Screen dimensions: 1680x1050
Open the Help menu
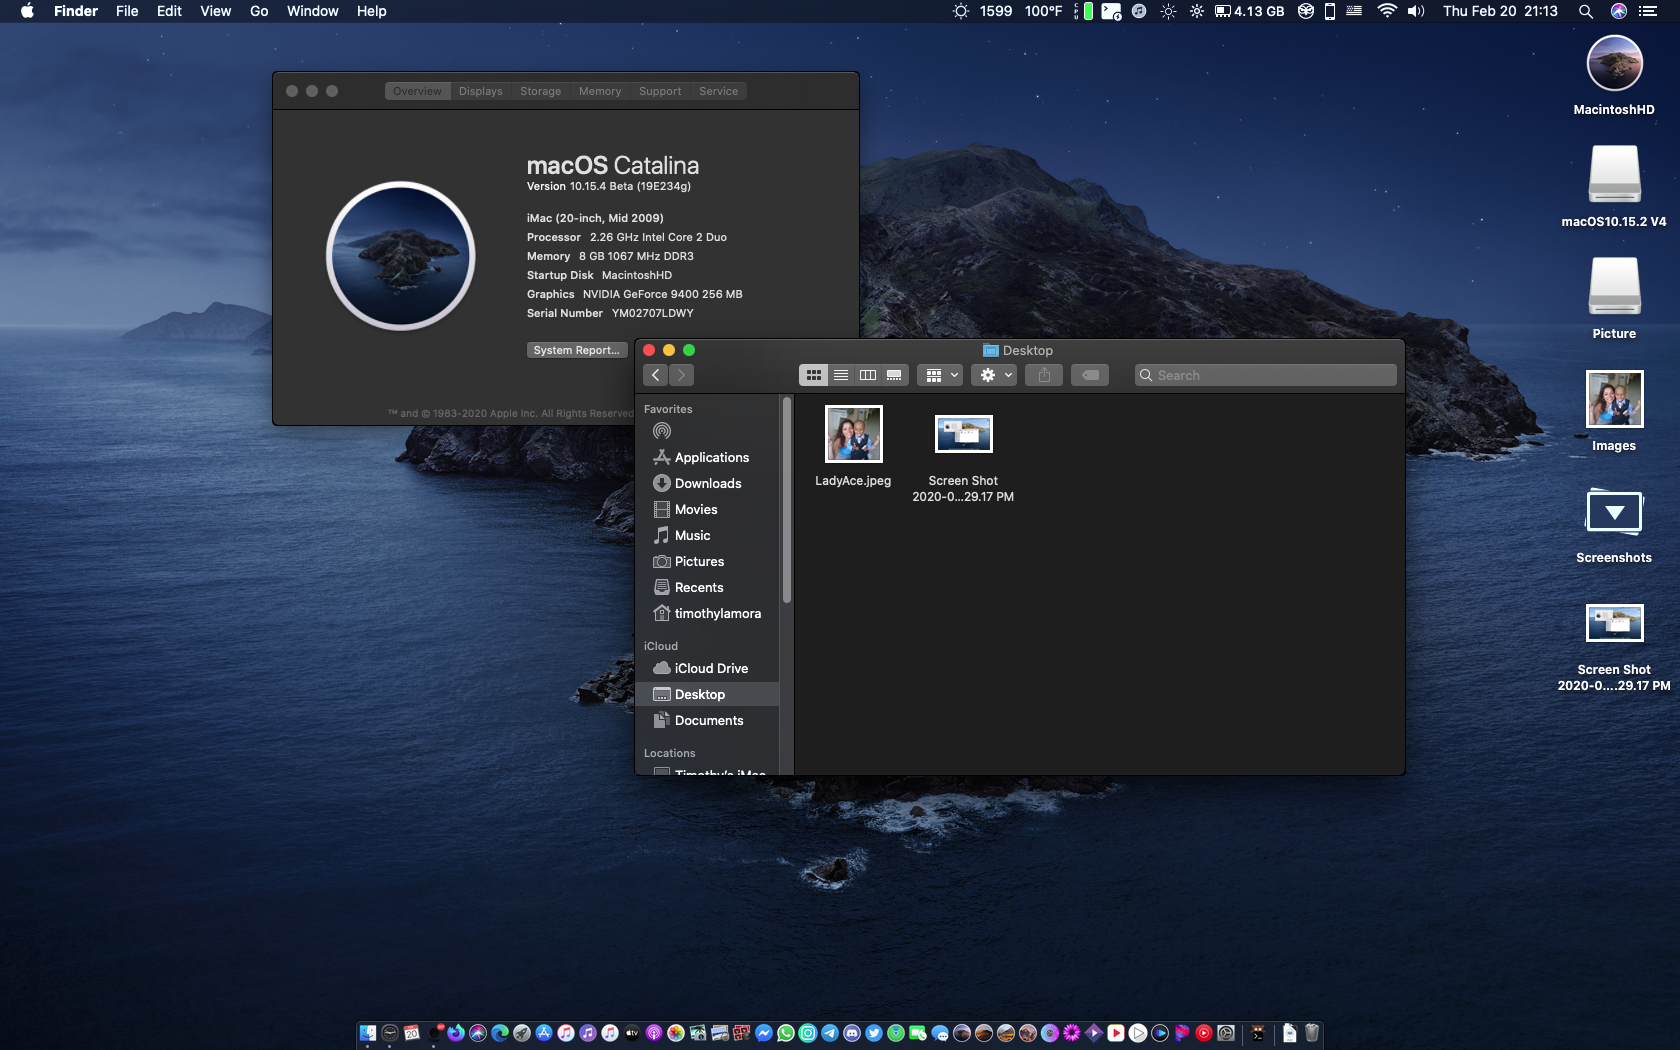point(371,11)
